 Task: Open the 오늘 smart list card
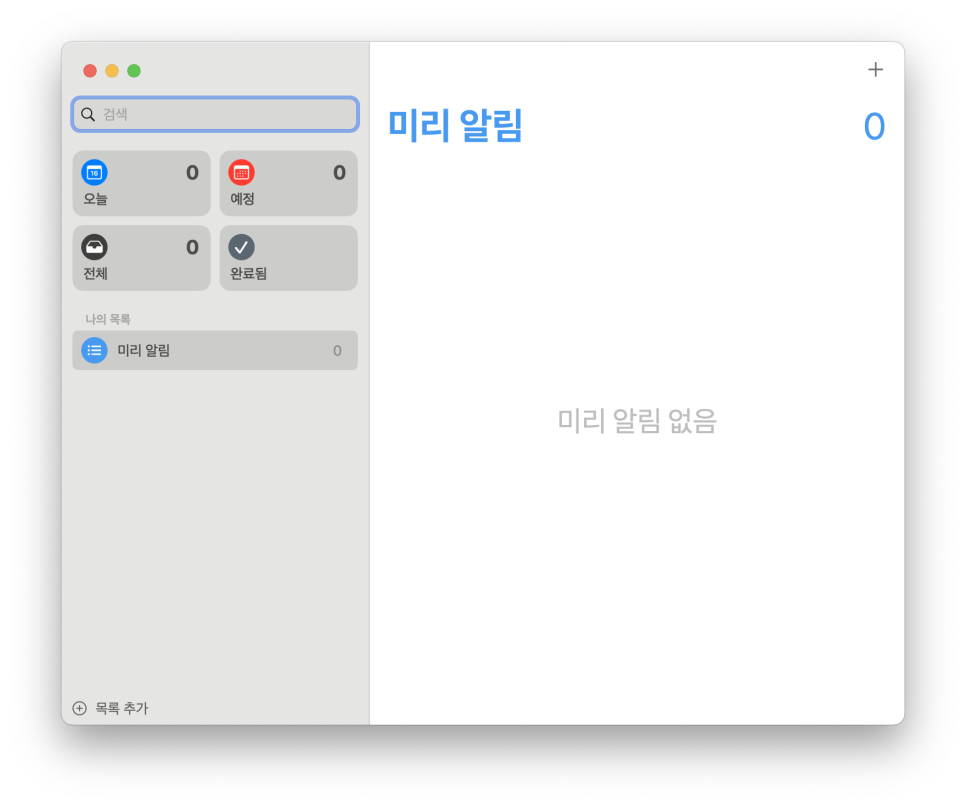click(x=142, y=183)
